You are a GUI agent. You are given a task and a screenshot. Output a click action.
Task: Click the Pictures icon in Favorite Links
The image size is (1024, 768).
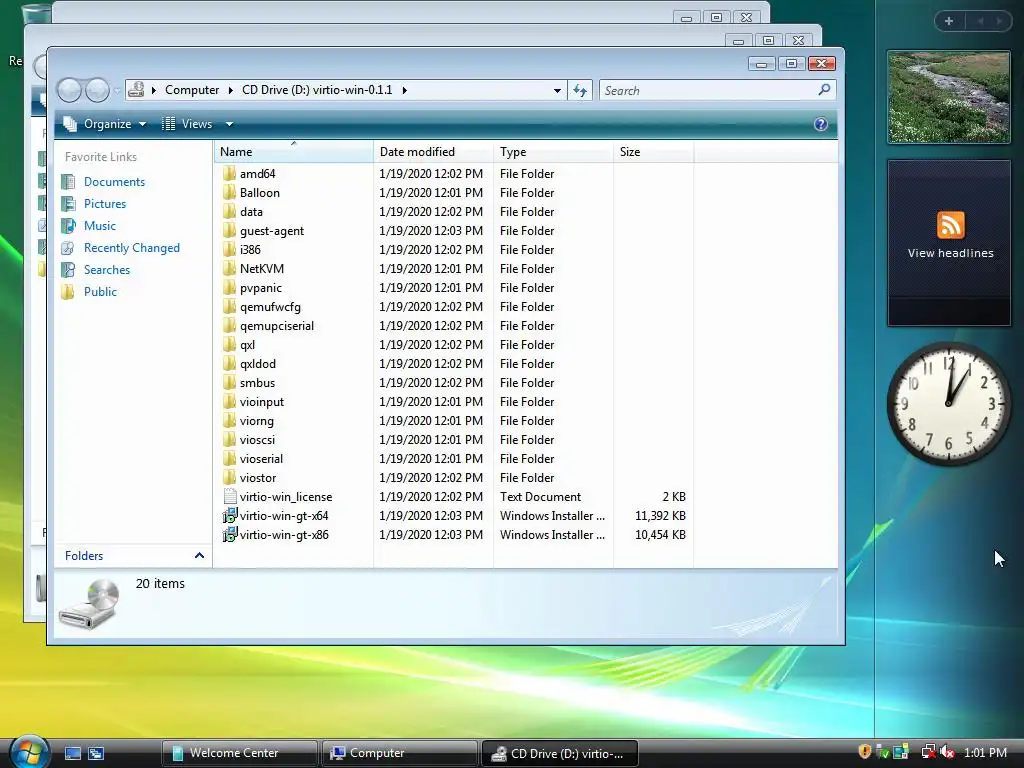(68, 204)
